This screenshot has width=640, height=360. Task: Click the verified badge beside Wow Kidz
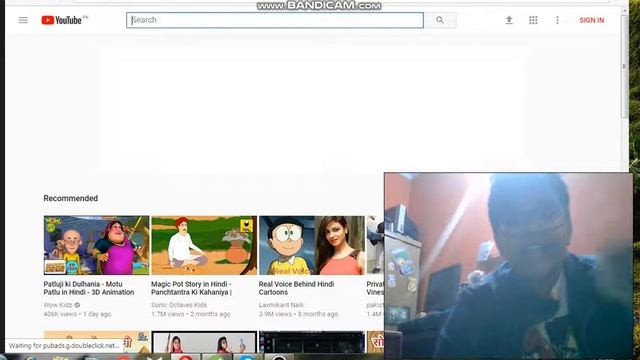77,305
